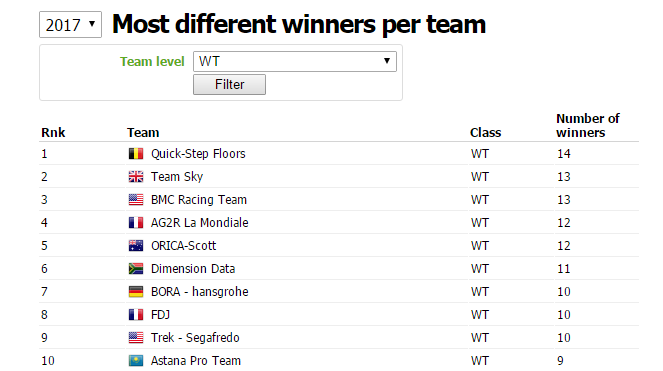Click the Belgian flag beside Quick-Step Floors
Viewport: 663px width, 371px height.
coord(136,154)
